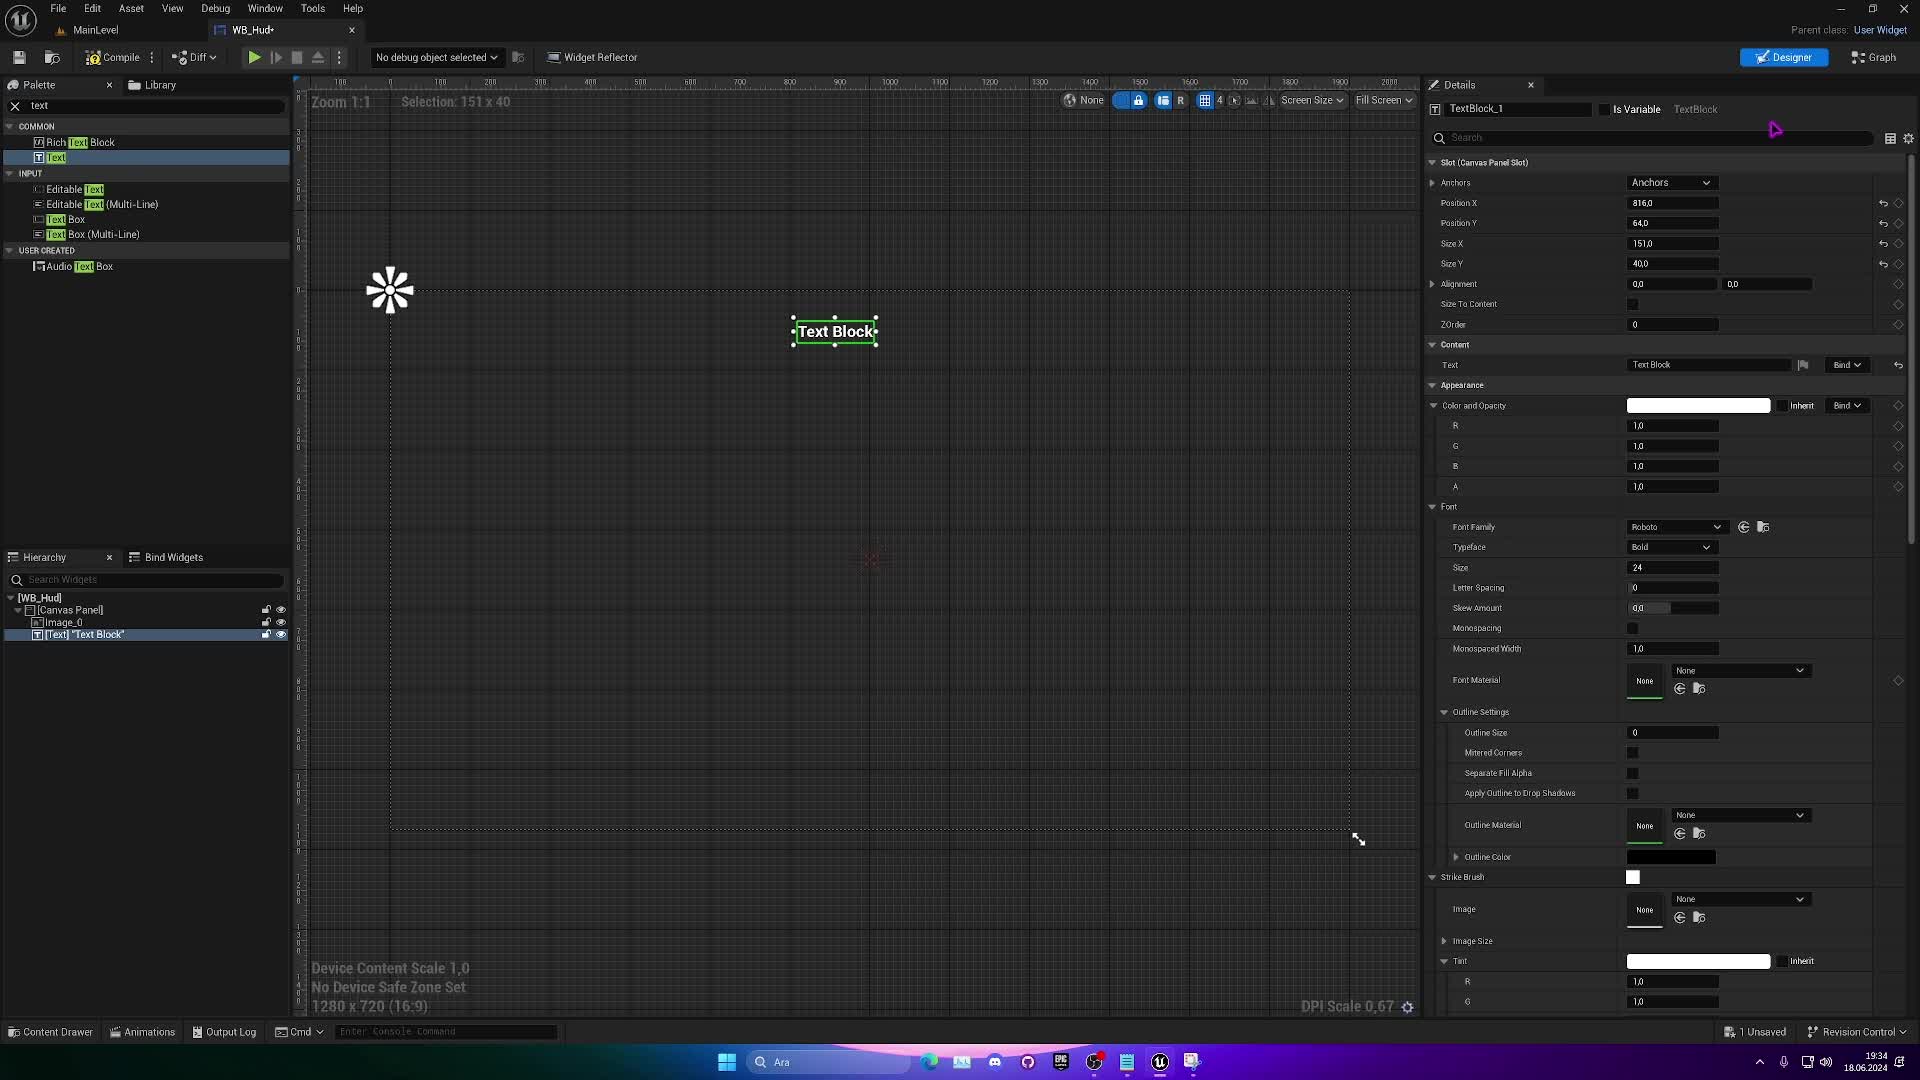Open compile options three-dot menu
The image size is (1920, 1080).
pos(152,57)
